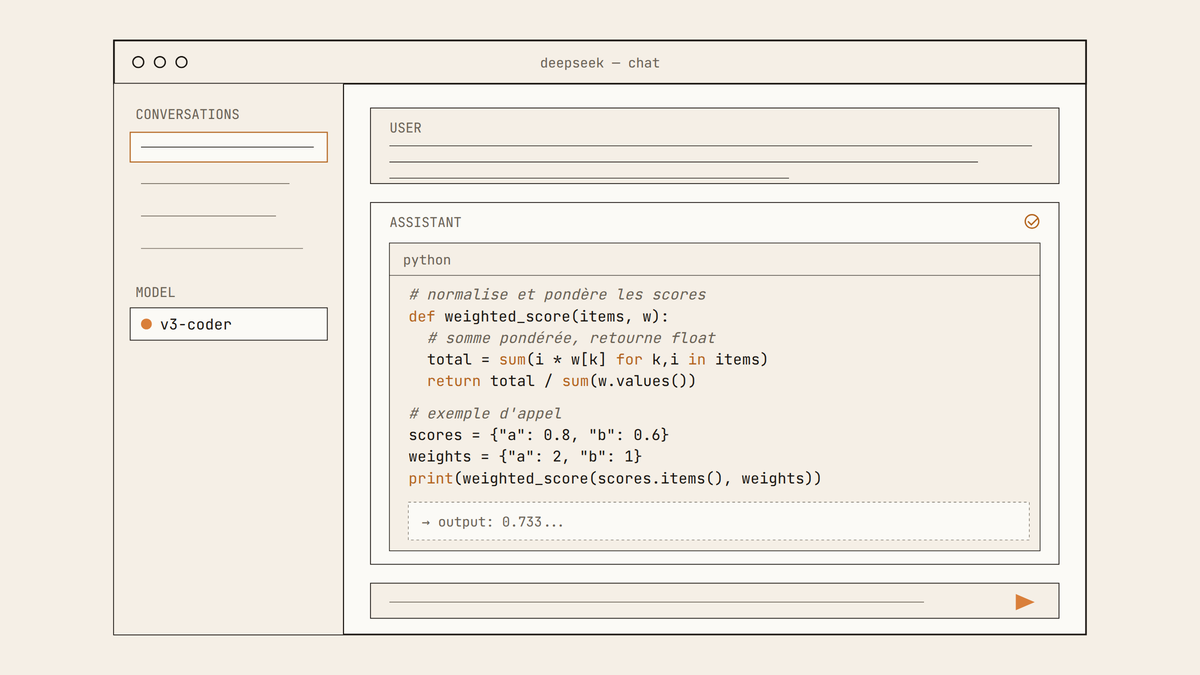Click the first window control circle
This screenshot has height=675, width=1200.
tap(138, 62)
